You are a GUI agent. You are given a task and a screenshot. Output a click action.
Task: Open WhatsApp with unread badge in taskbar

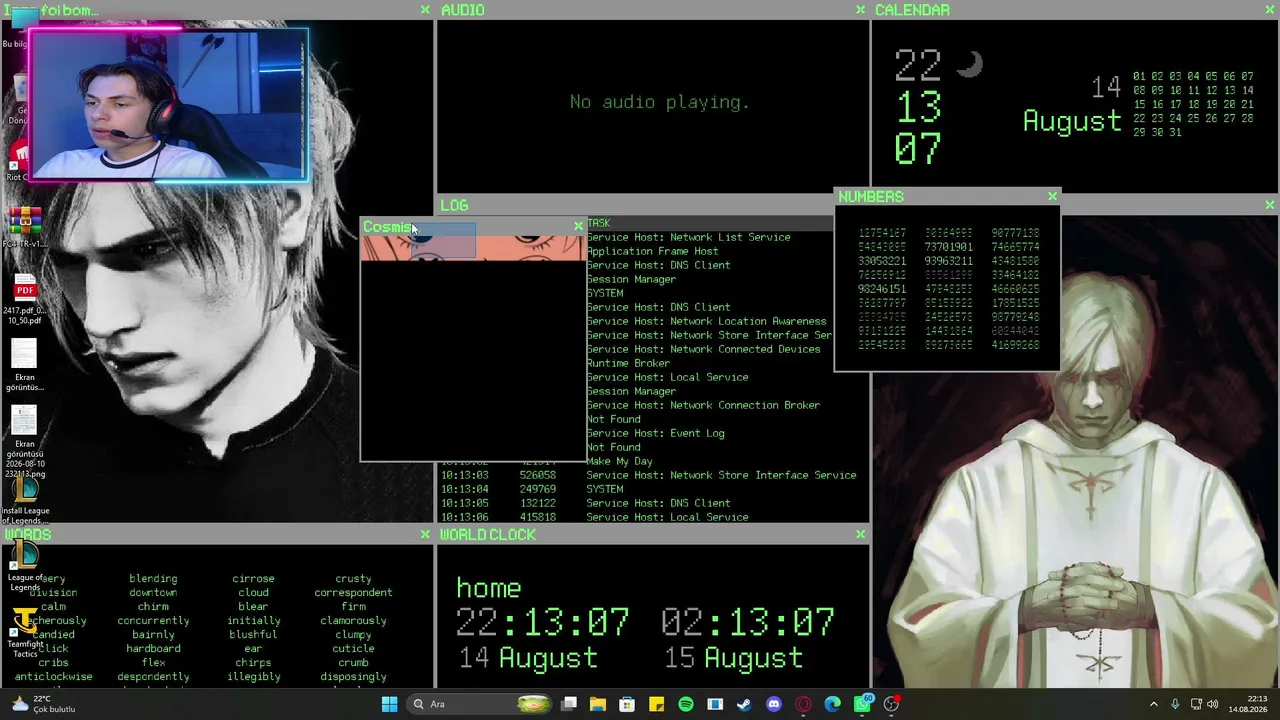tap(862, 704)
